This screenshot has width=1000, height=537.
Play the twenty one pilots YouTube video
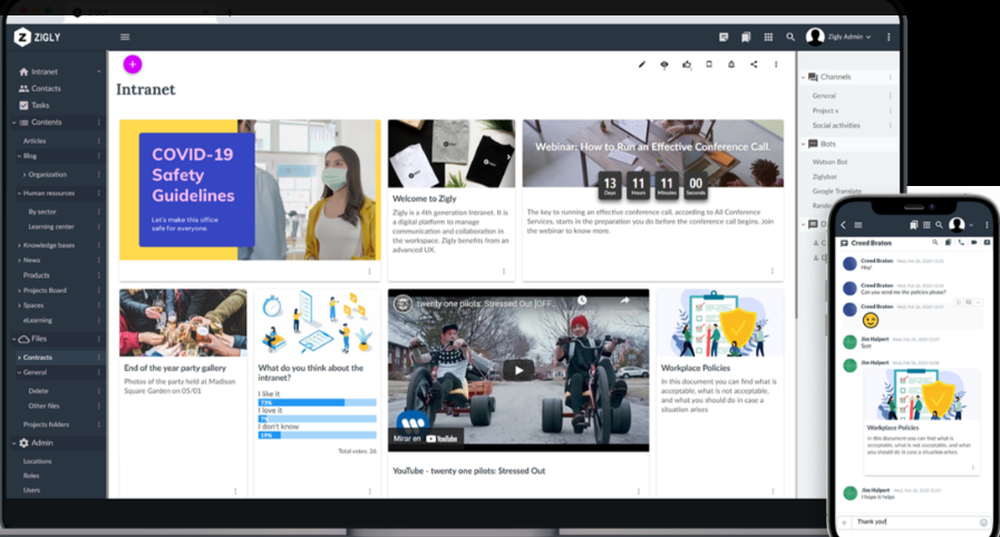point(518,370)
